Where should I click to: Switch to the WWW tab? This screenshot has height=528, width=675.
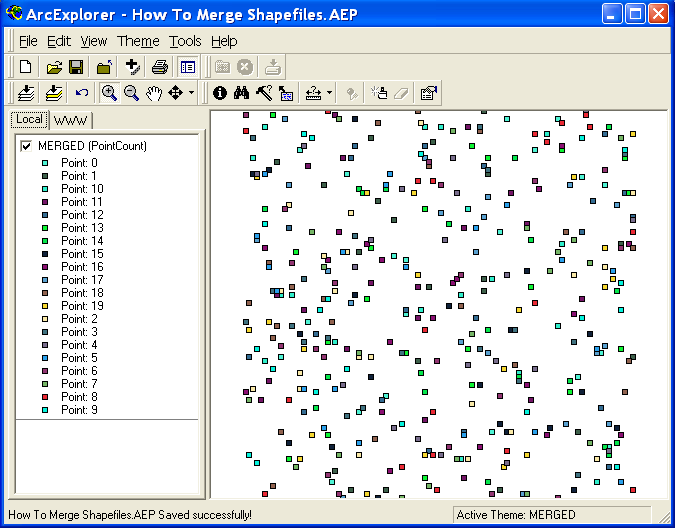(x=71, y=120)
